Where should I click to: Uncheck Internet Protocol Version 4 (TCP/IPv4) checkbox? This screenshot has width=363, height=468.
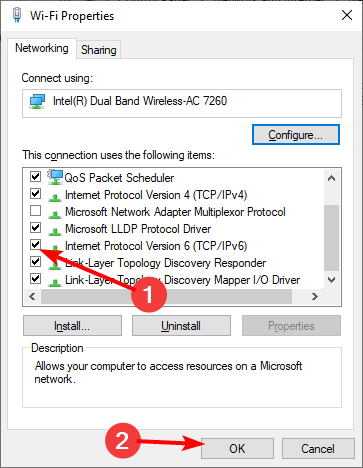(x=35, y=194)
